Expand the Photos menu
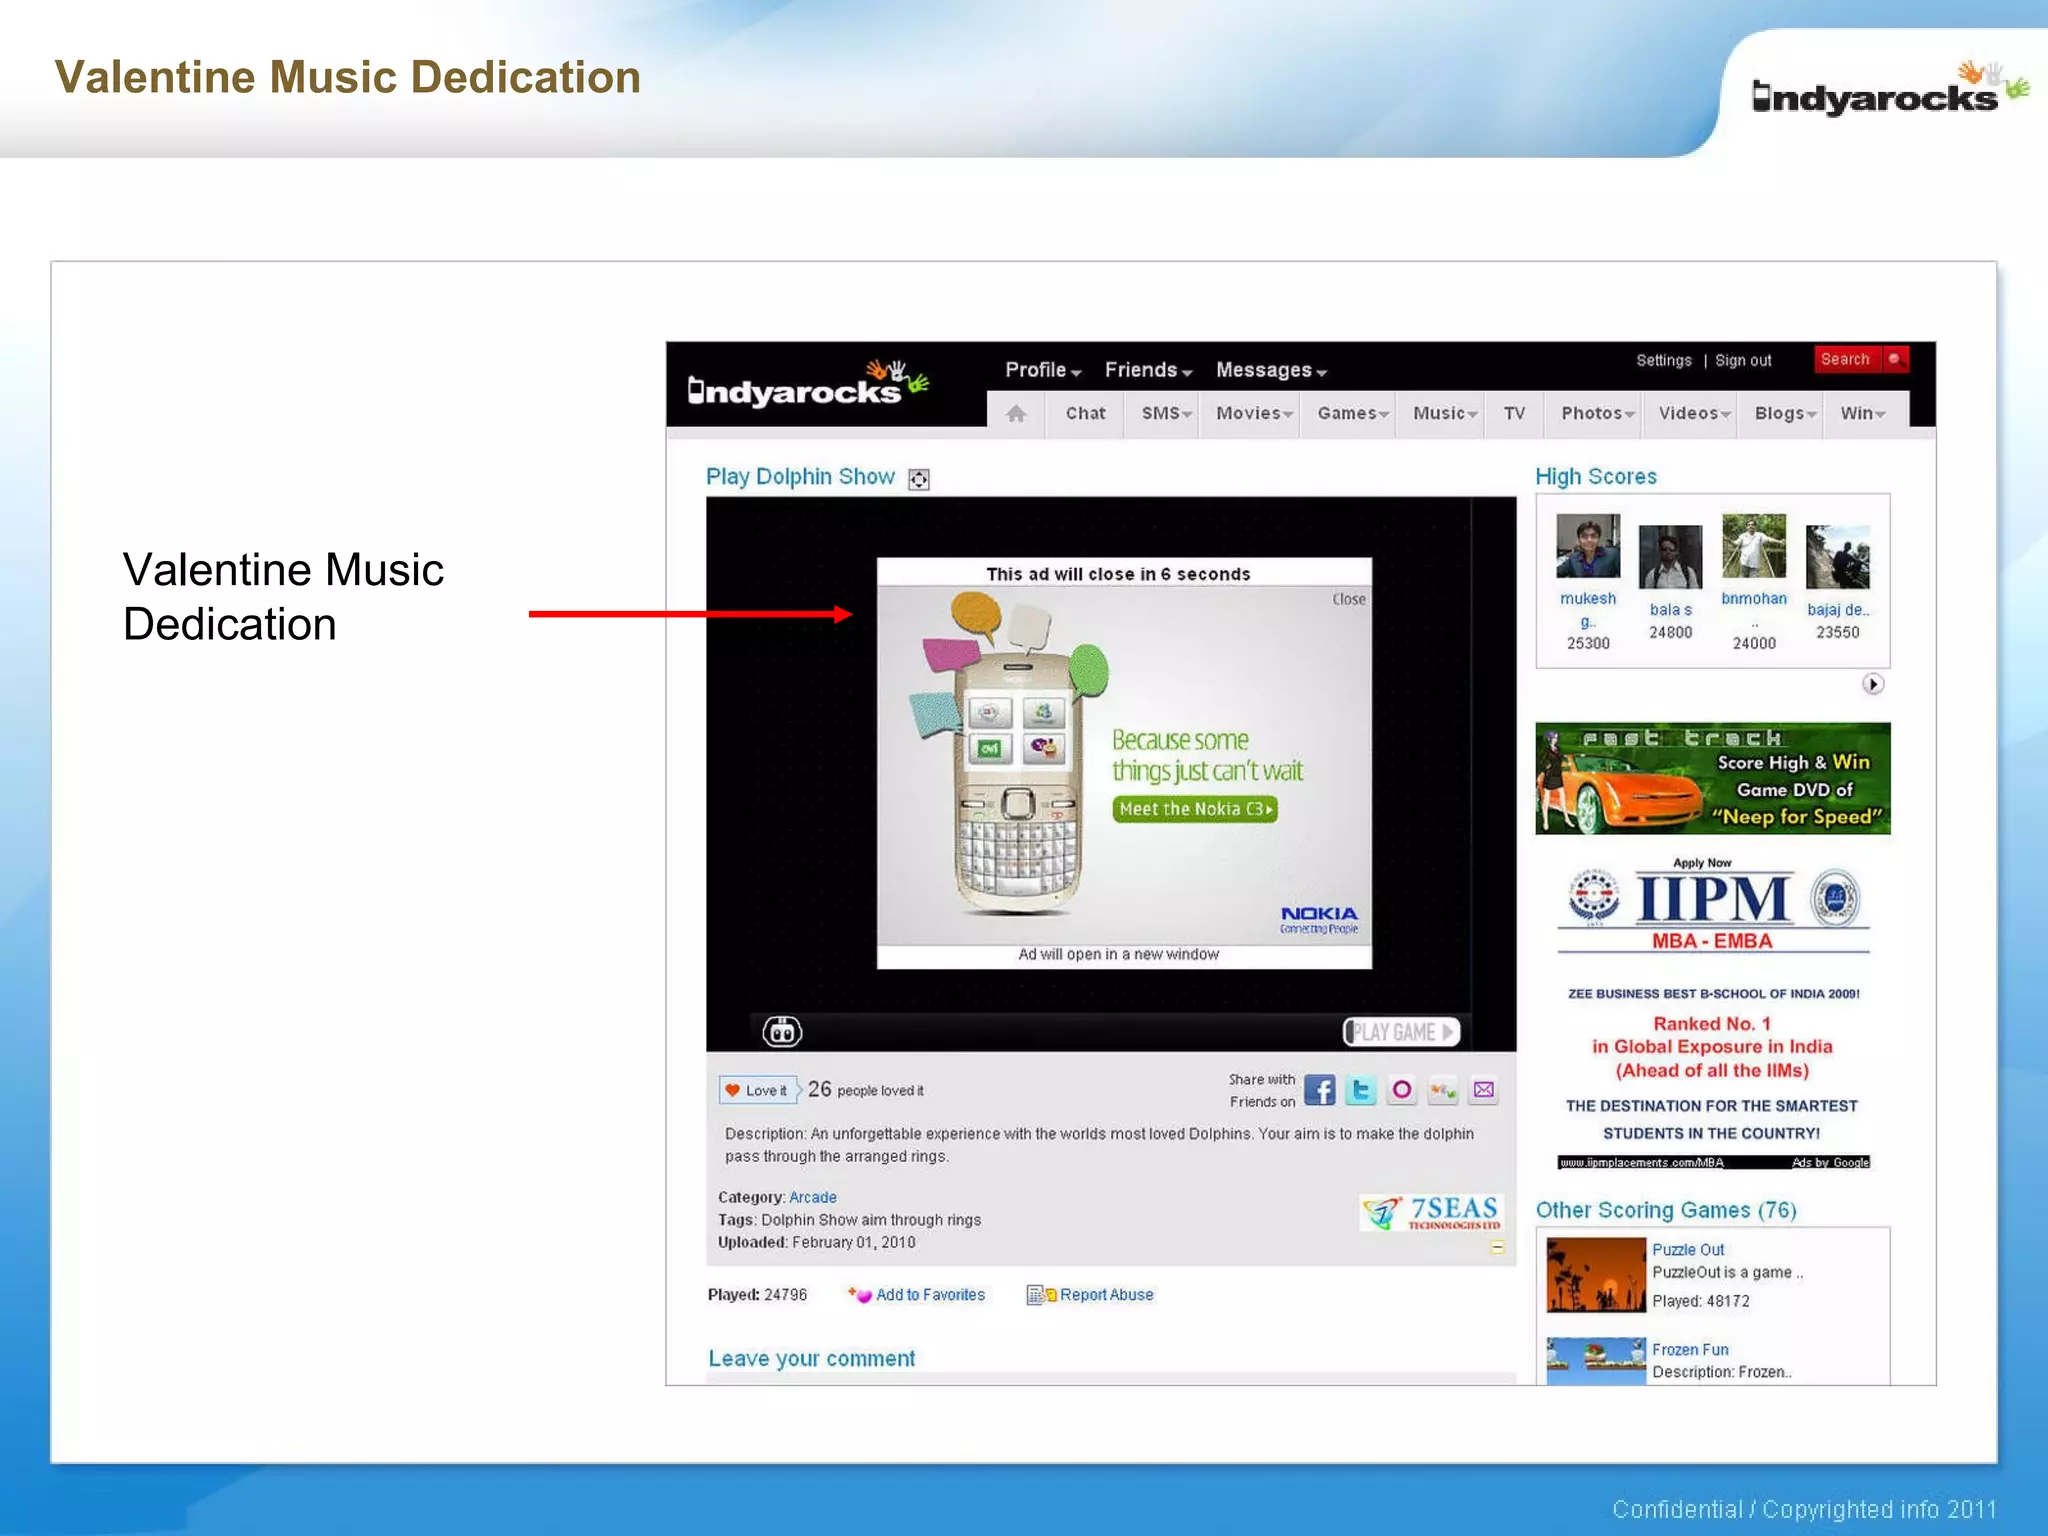This screenshot has height=1536, width=2048. pyautogui.click(x=1597, y=413)
